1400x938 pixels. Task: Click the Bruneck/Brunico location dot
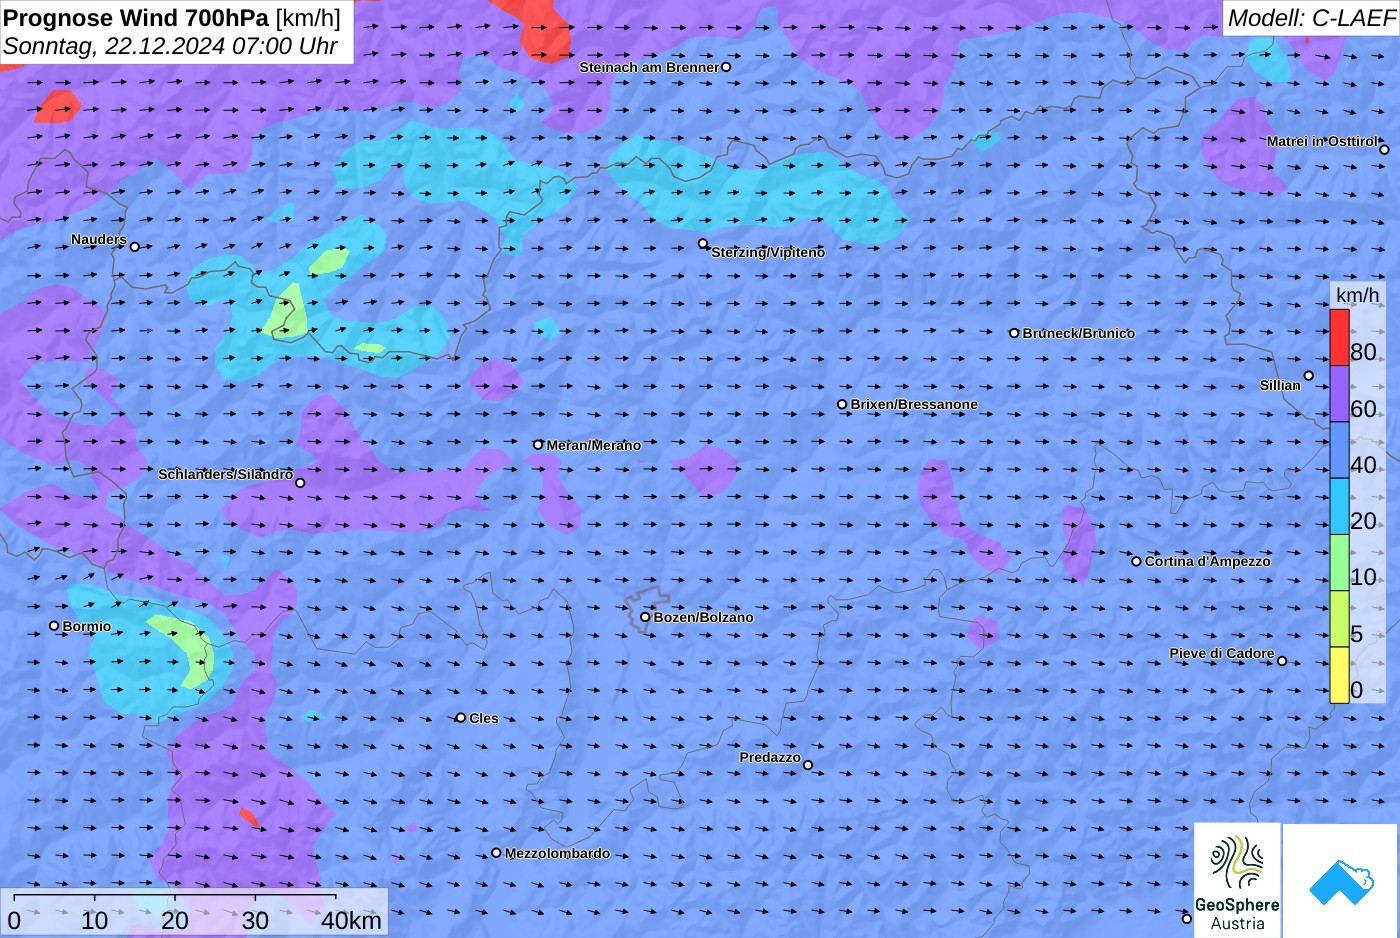(1014, 333)
